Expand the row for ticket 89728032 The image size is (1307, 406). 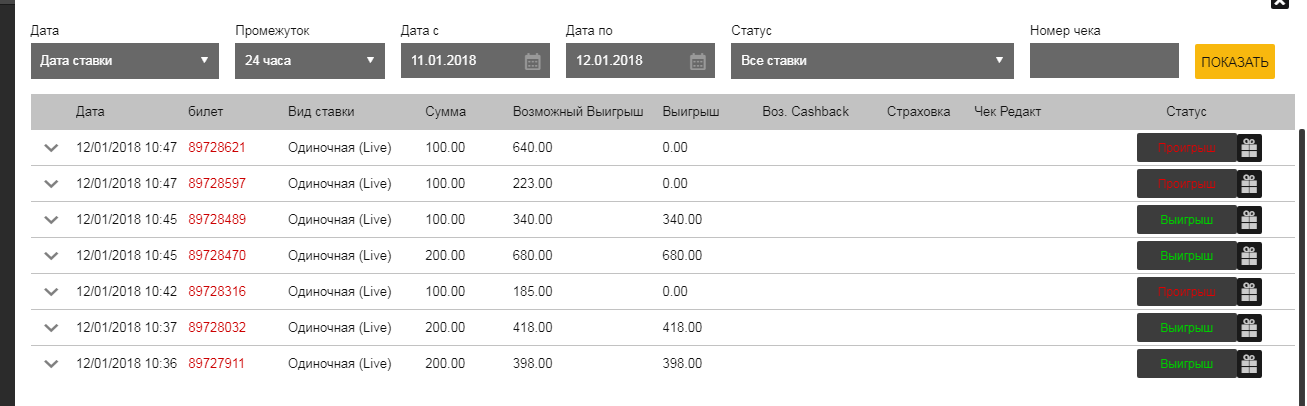(x=52, y=328)
